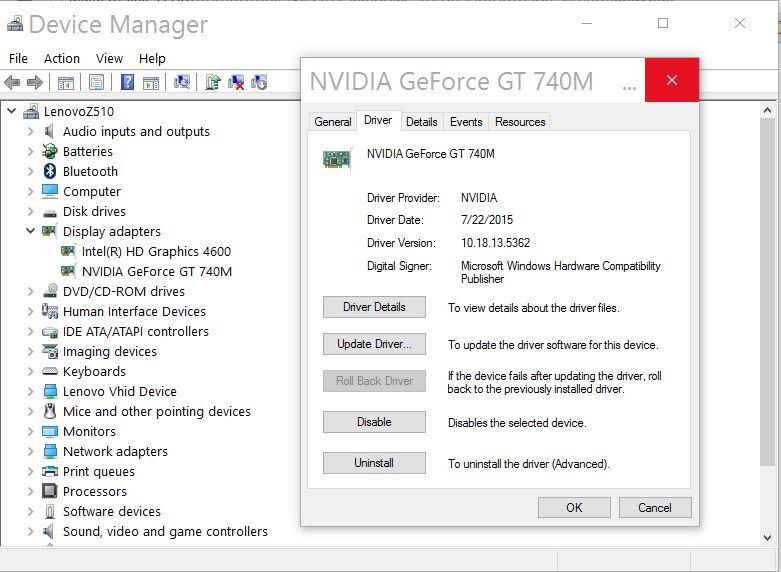Click the Uninstall device toolbar icon with red X
Image resolution: width=781 pixels, height=572 pixels.
pos(236,82)
